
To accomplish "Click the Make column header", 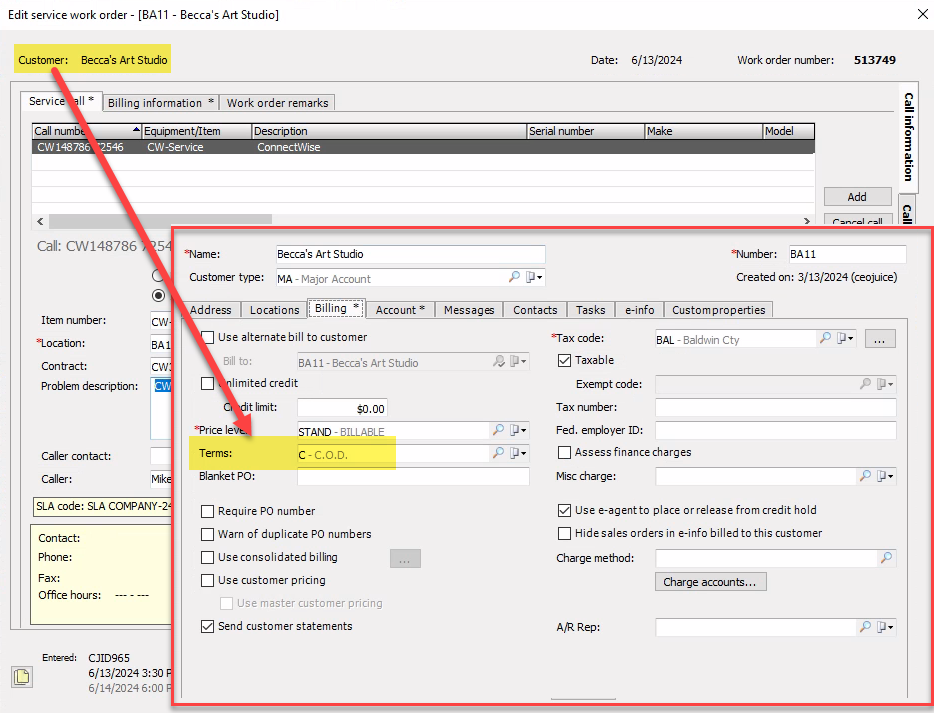I will pos(703,131).
